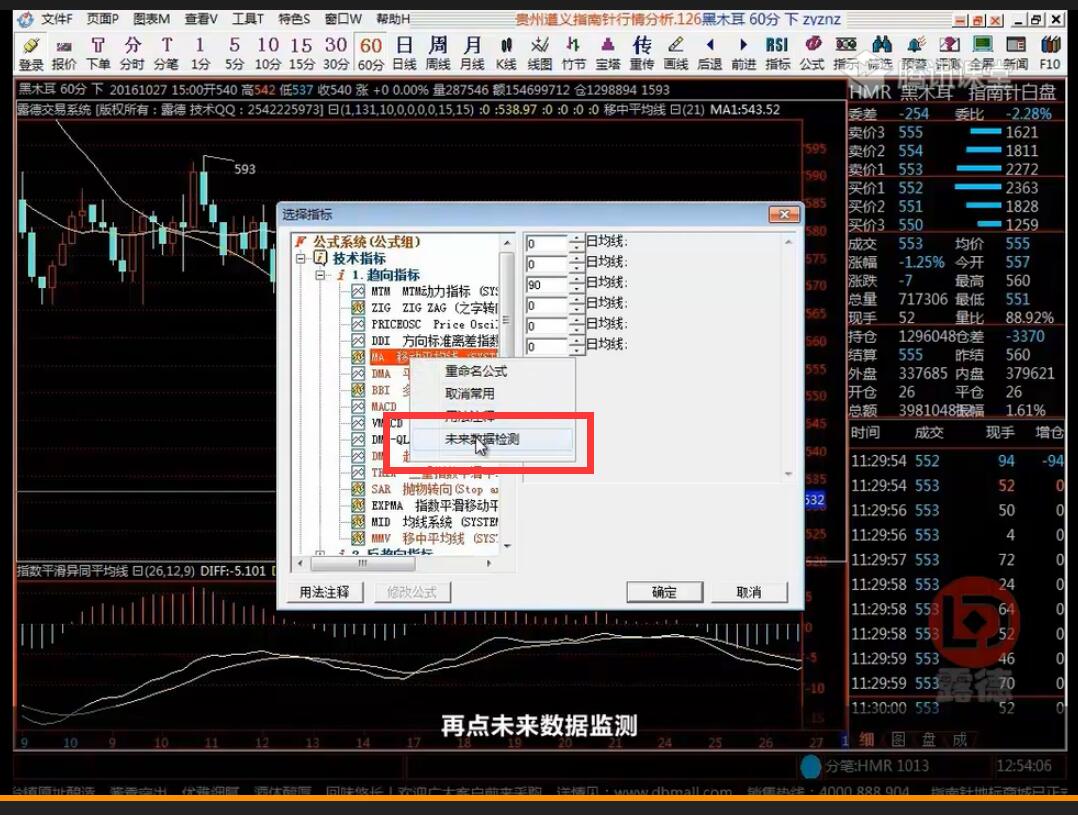Select the 10分 ten-minute period icon
Image resolution: width=1078 pixels, height=815 pixels.
(x=268, y=53)
